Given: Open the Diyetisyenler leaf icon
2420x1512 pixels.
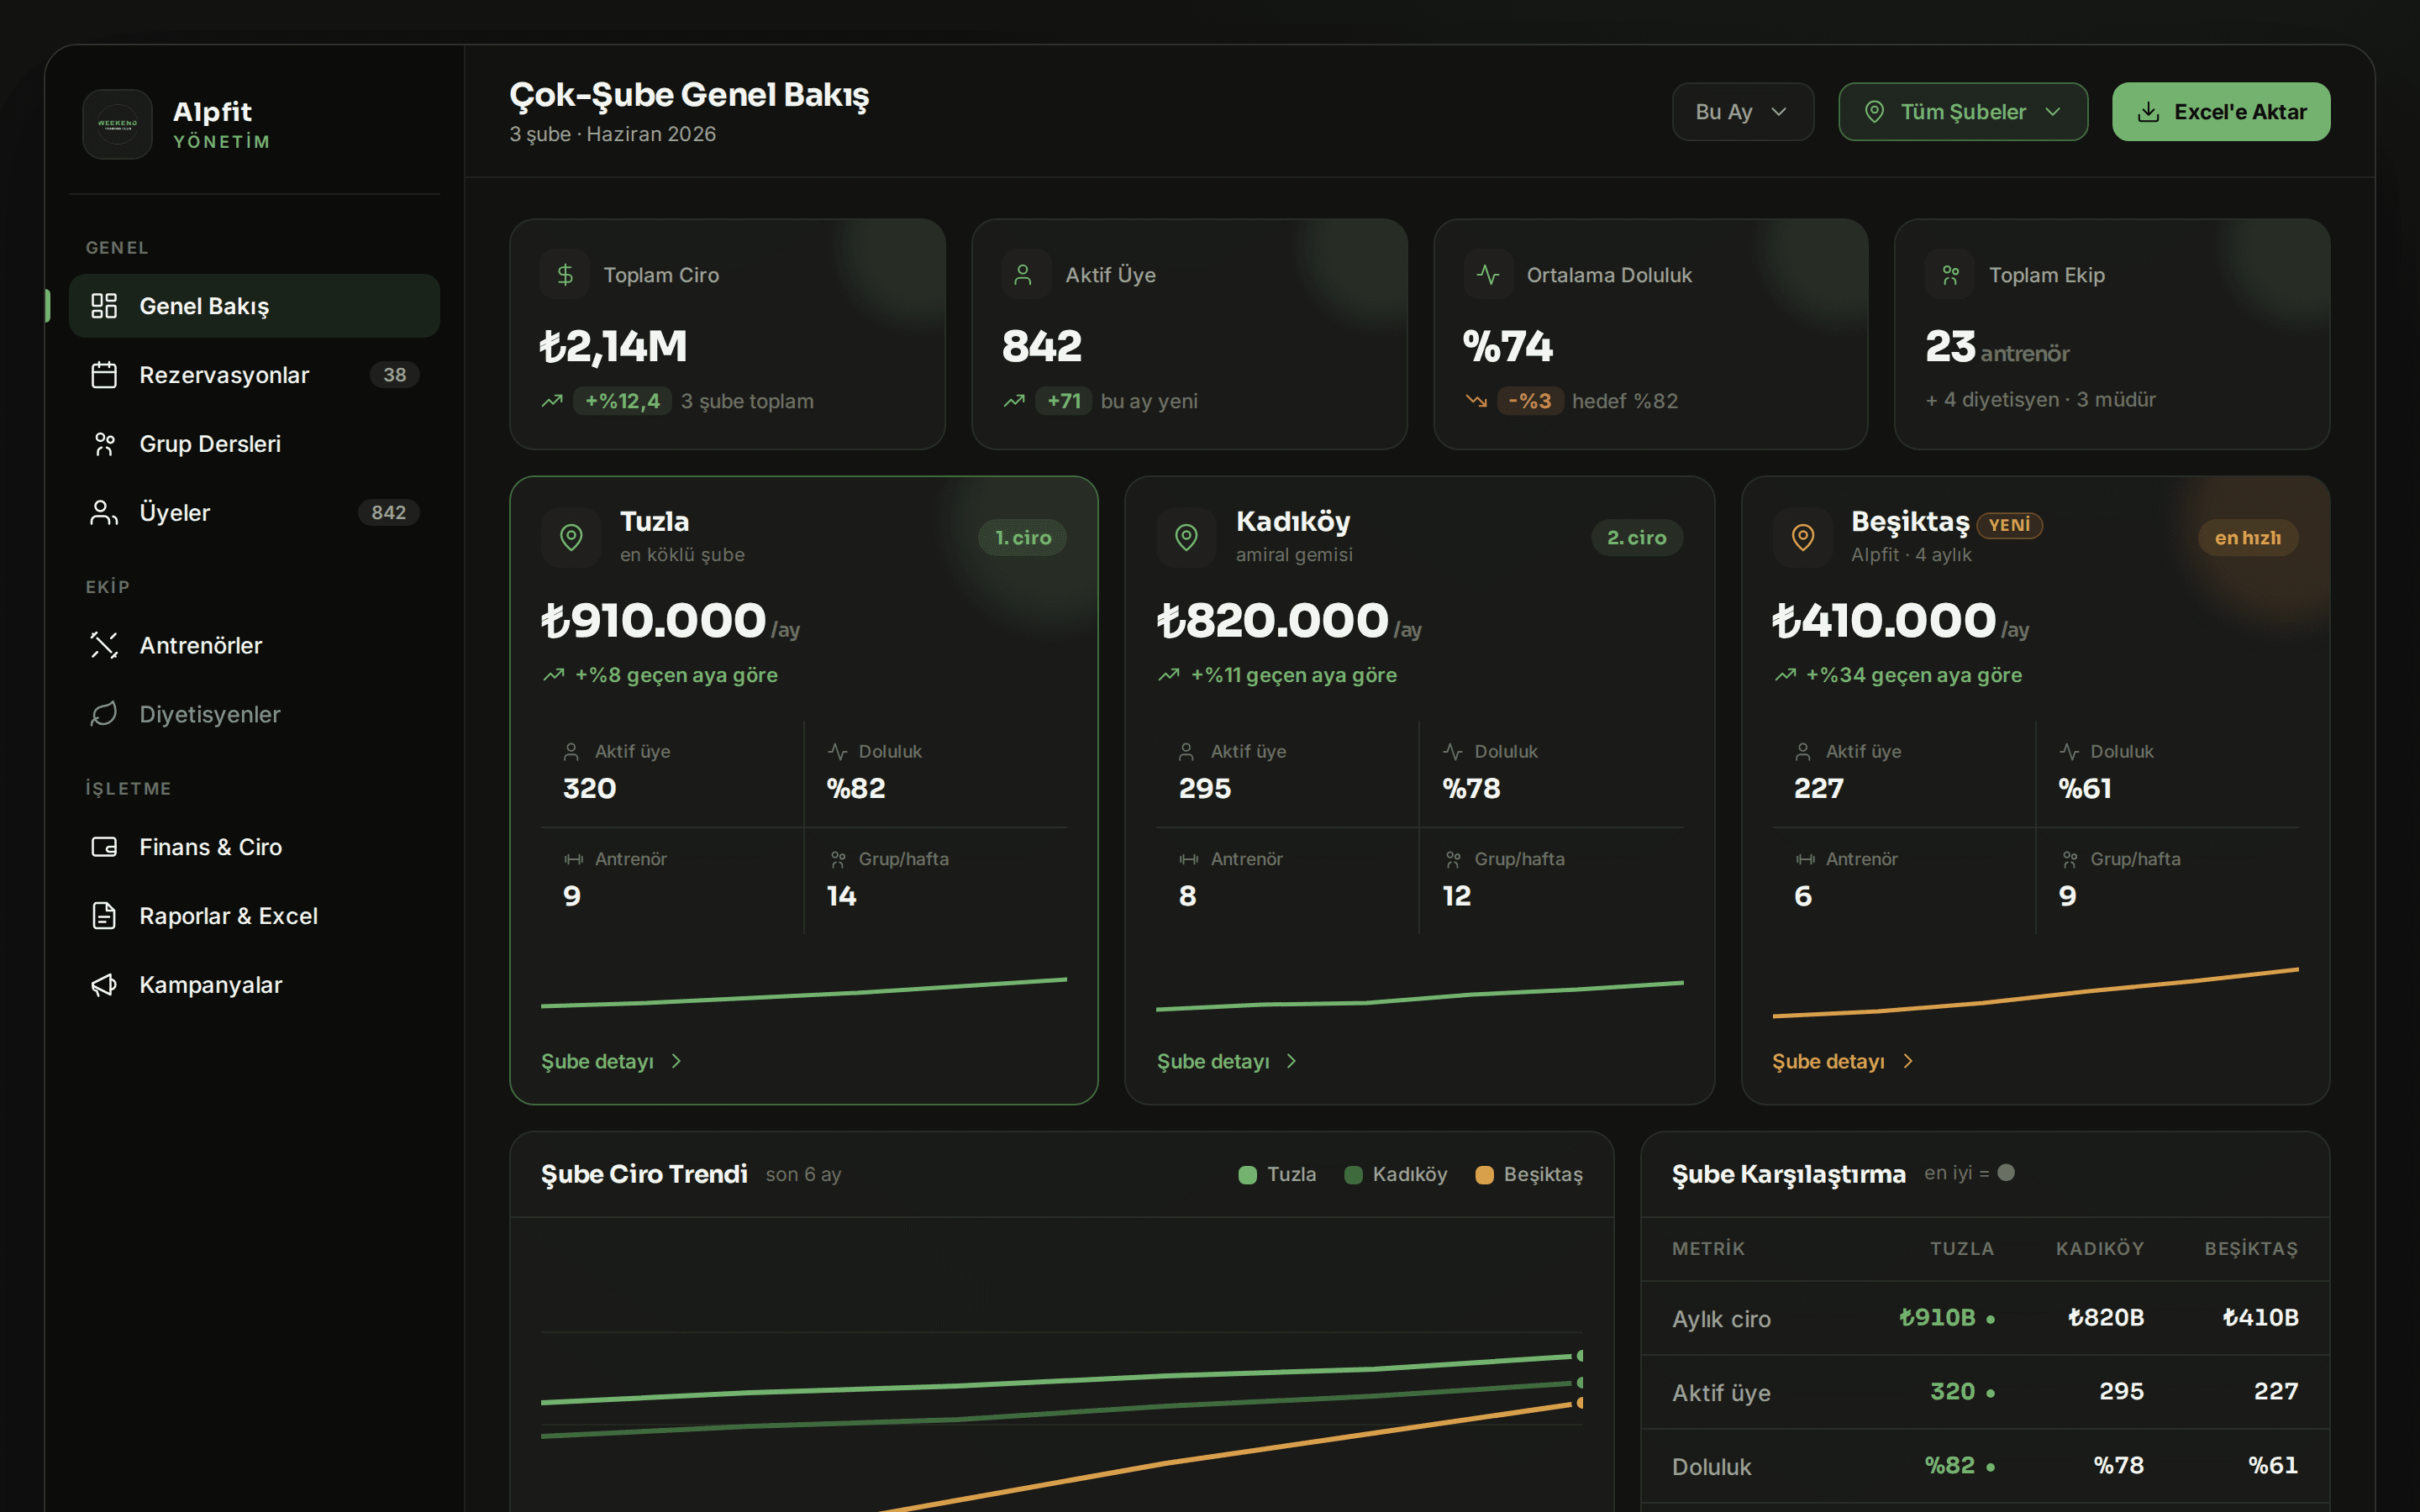Looking at the screenshot, I should (x=104, y=714).
